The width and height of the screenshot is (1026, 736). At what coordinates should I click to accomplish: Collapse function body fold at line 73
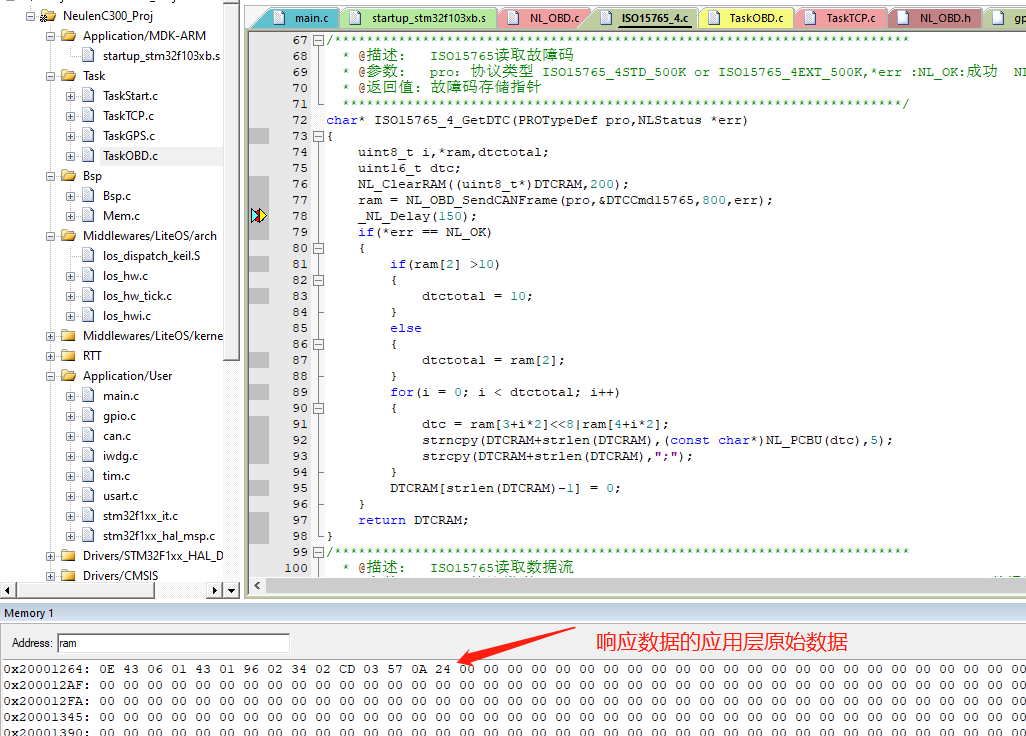[x=319, y=136]
